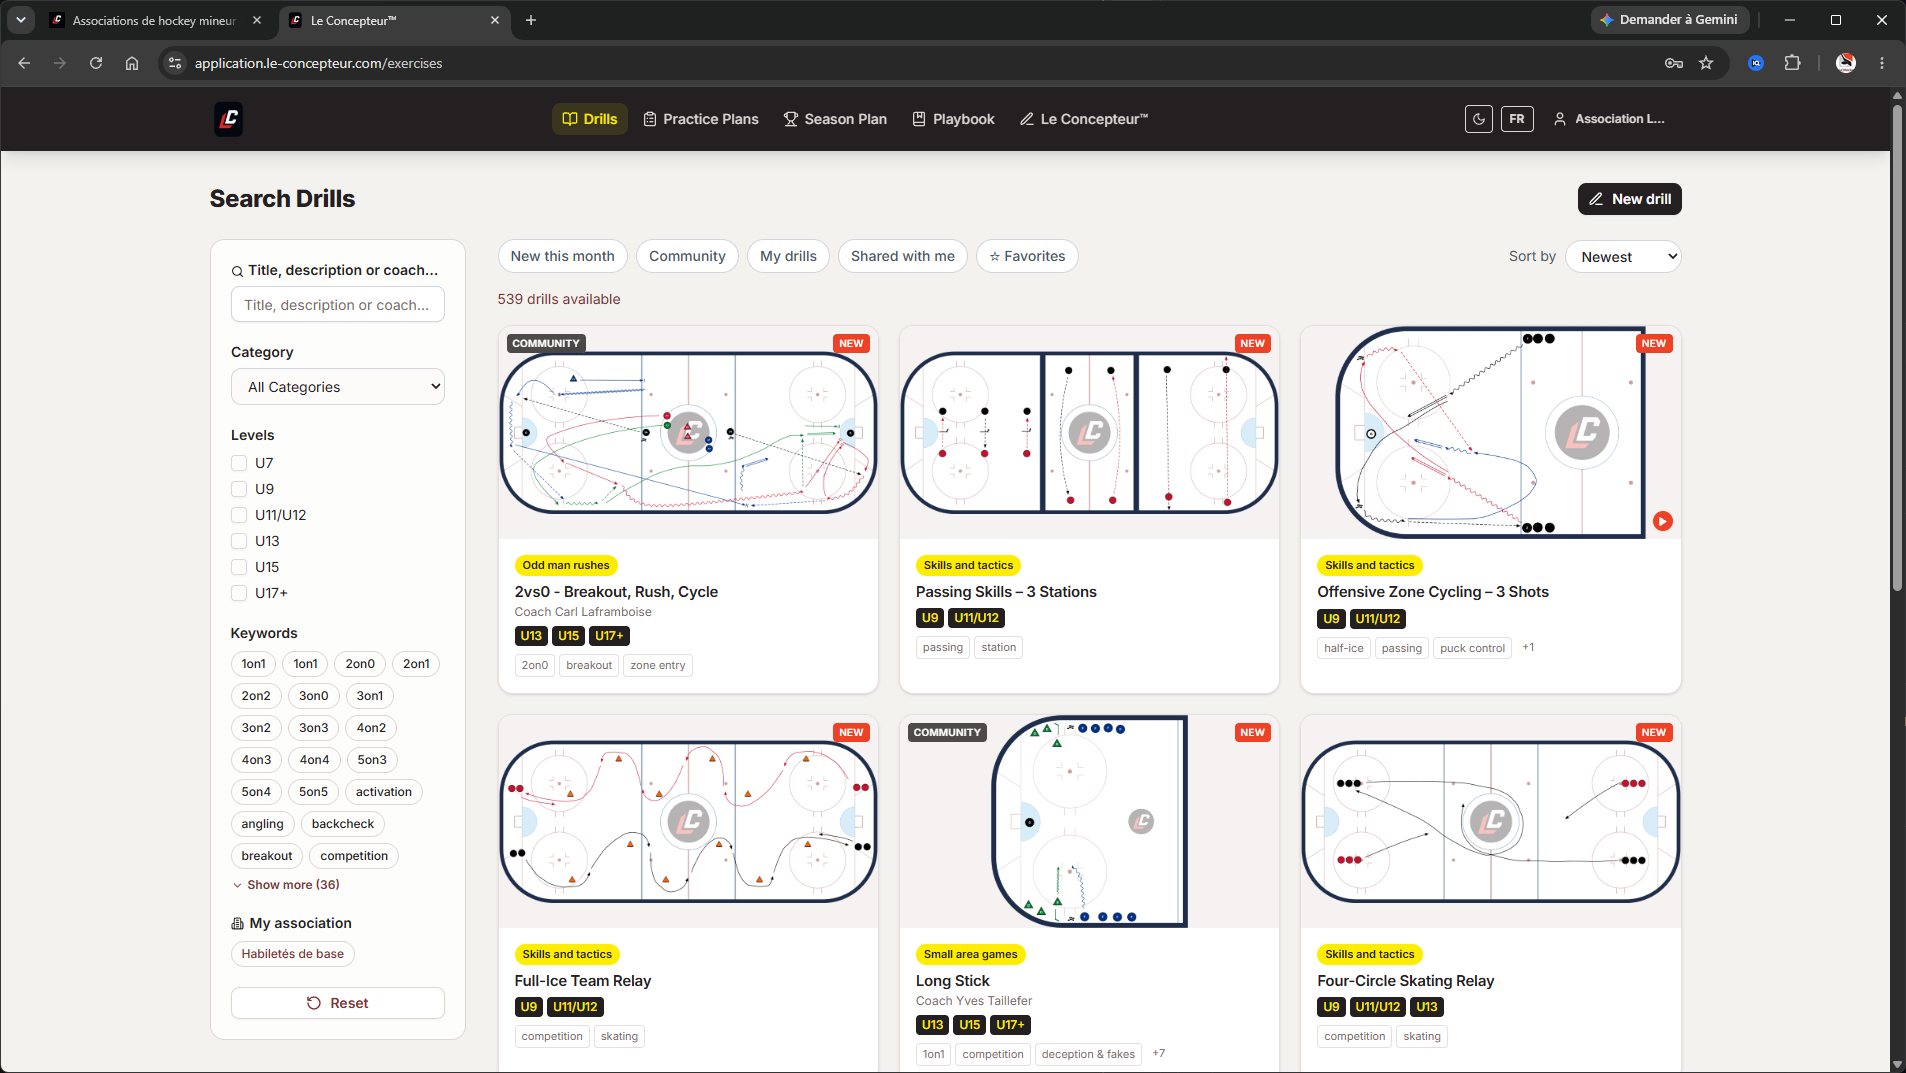
Task: Toggle the U17+ level checkbox
Action: [x=239, y=593]
